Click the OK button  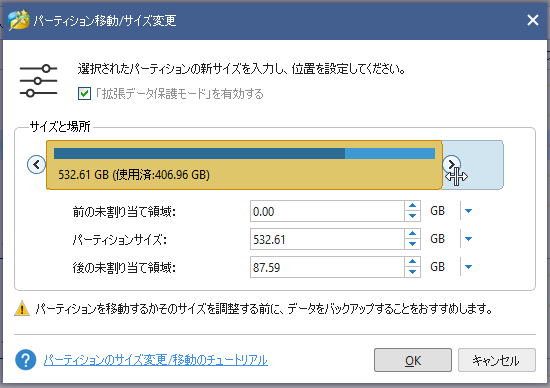[x=413, y=360]
